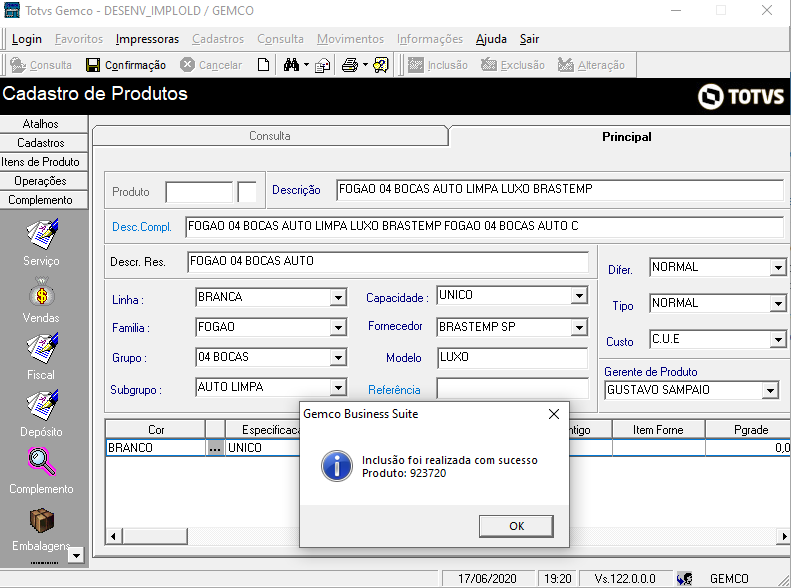Click the Pgrade column header
Viewport: 791px width, 588px height.
[x=750, y=430]
